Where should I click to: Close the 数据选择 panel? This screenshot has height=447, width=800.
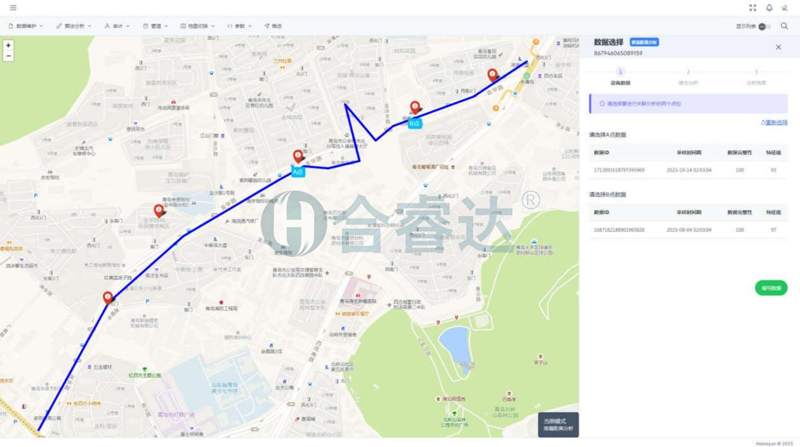point(778,47)
